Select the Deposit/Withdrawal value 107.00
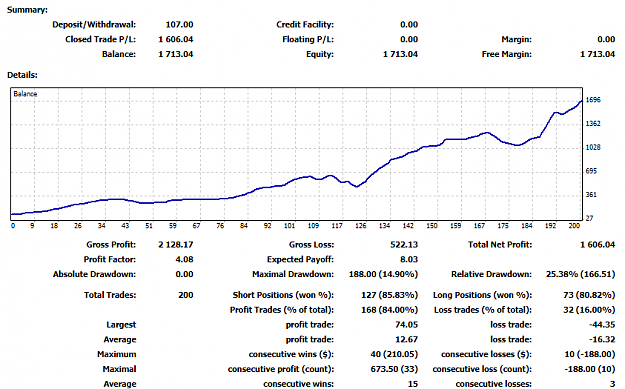 coord(179,25)
